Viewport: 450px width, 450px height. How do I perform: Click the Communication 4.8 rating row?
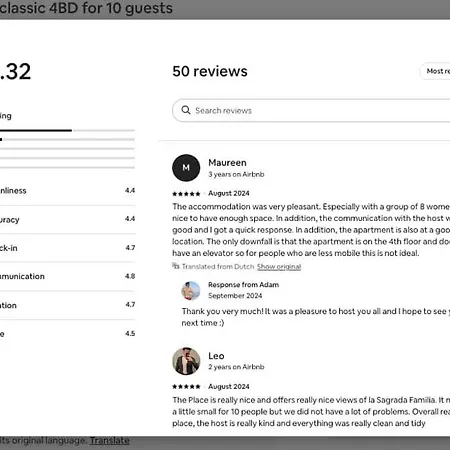coord(67,276)
